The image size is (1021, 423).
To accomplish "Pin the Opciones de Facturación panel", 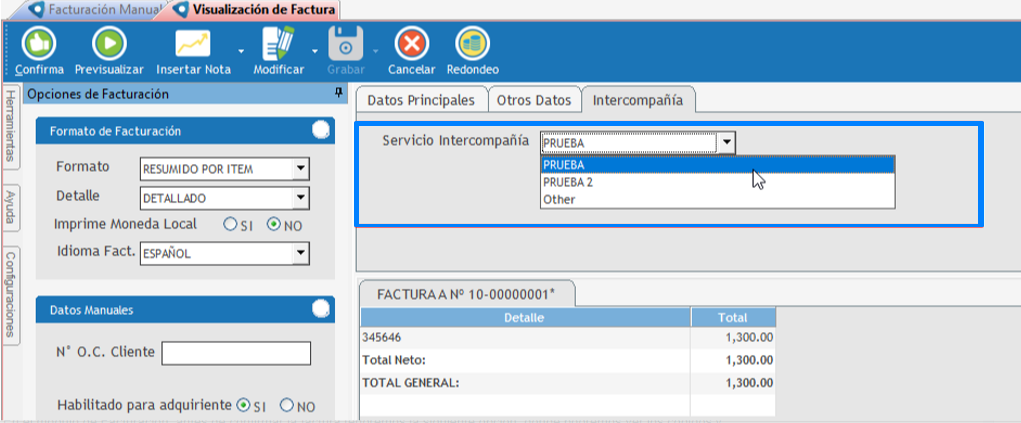I will click(x=339, y=94).
